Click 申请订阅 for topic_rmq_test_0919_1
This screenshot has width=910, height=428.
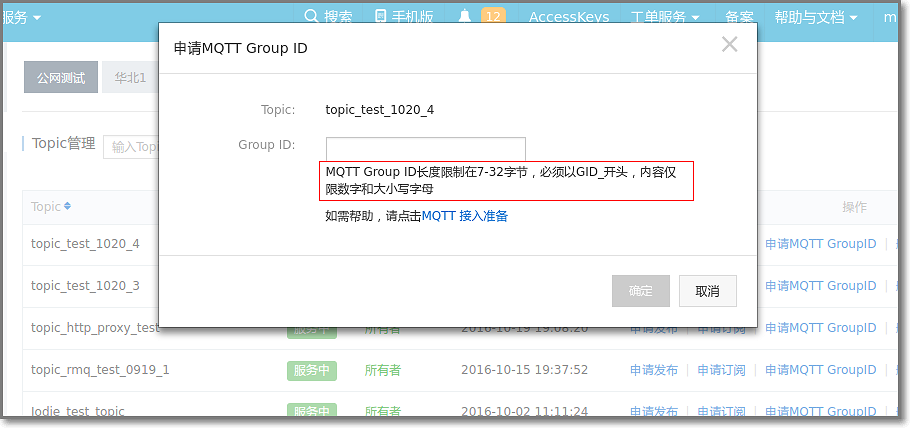point(721,370)
